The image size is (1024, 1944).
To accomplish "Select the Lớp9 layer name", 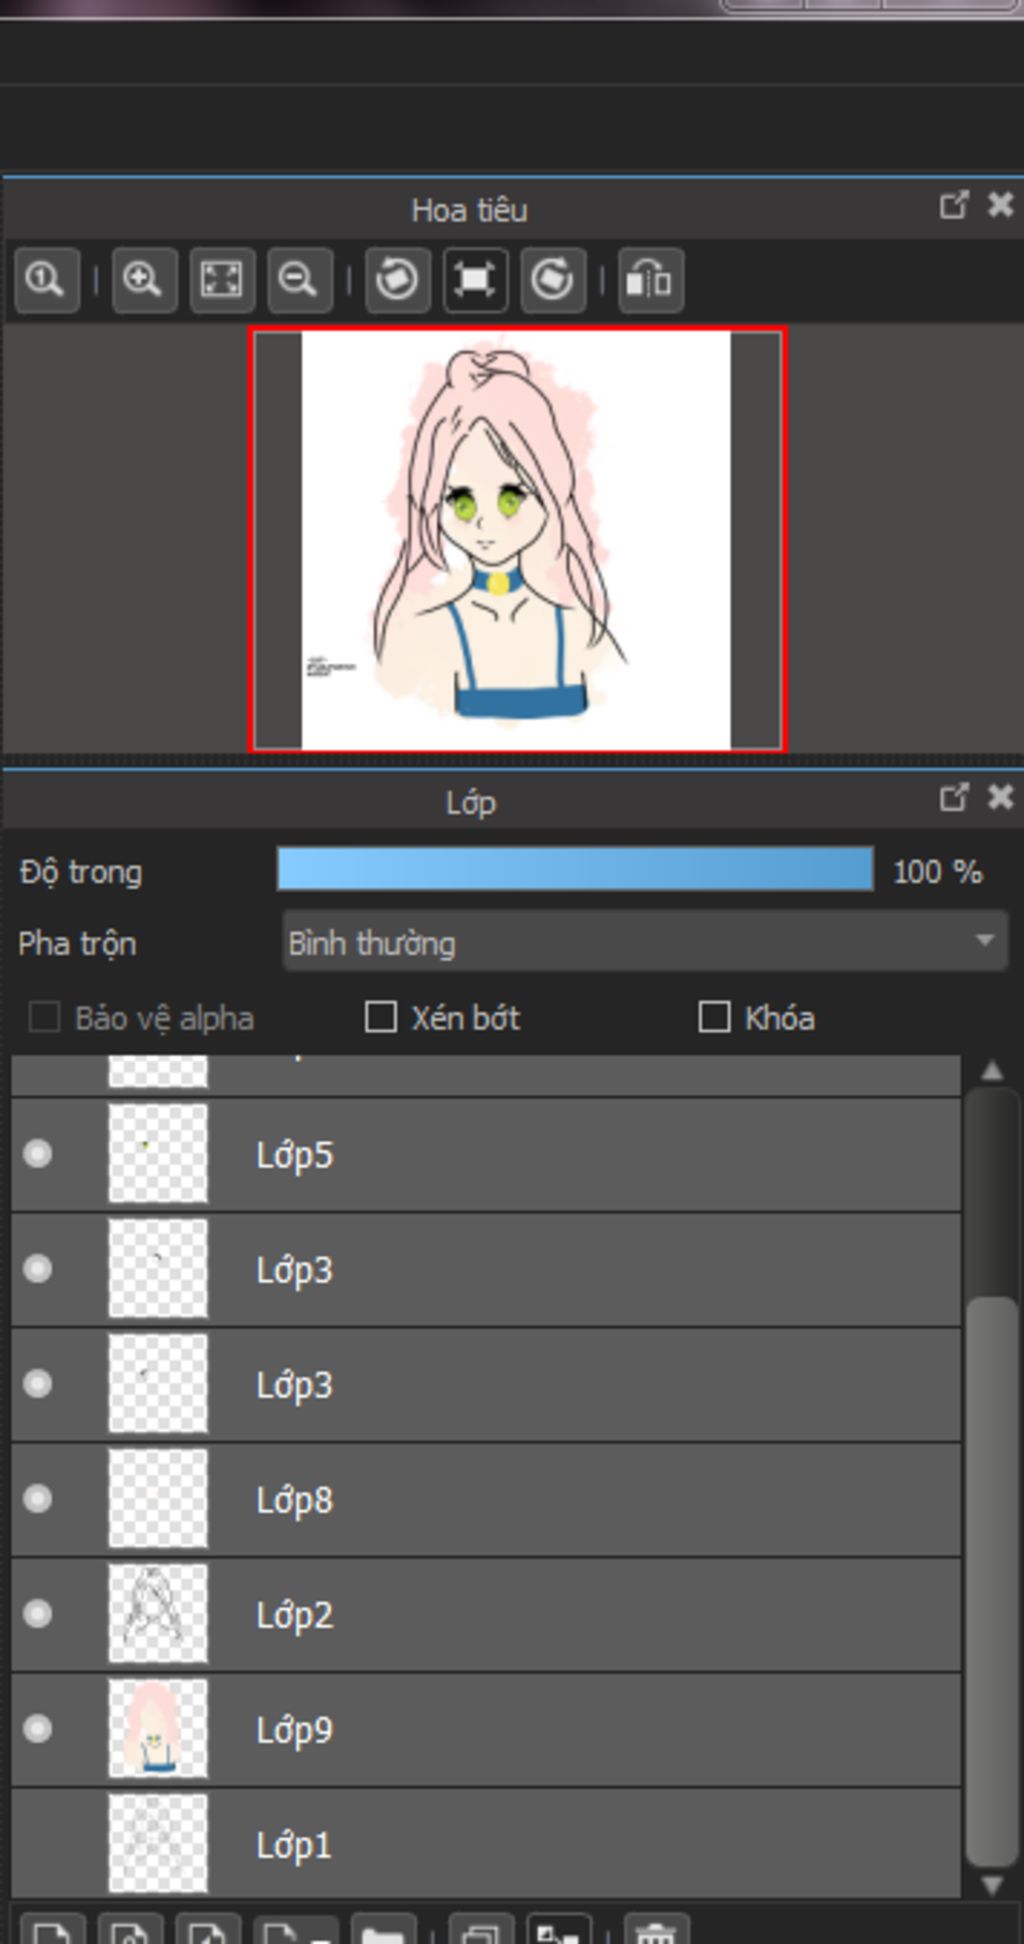I will [294, 1731].
